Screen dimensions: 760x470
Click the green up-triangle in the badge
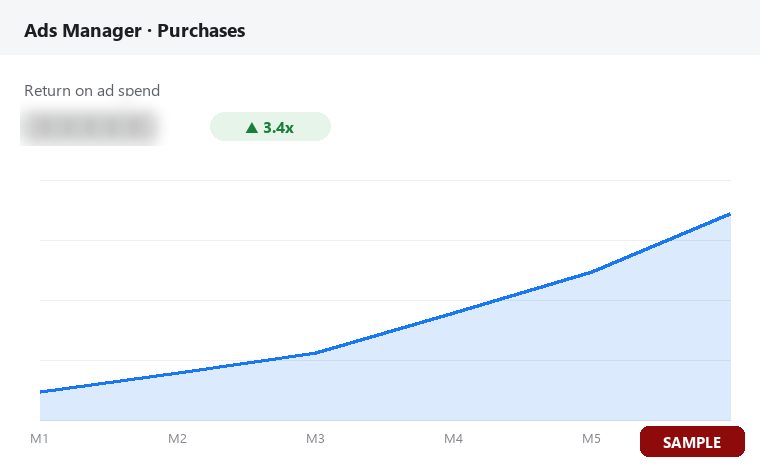(252, 128)
